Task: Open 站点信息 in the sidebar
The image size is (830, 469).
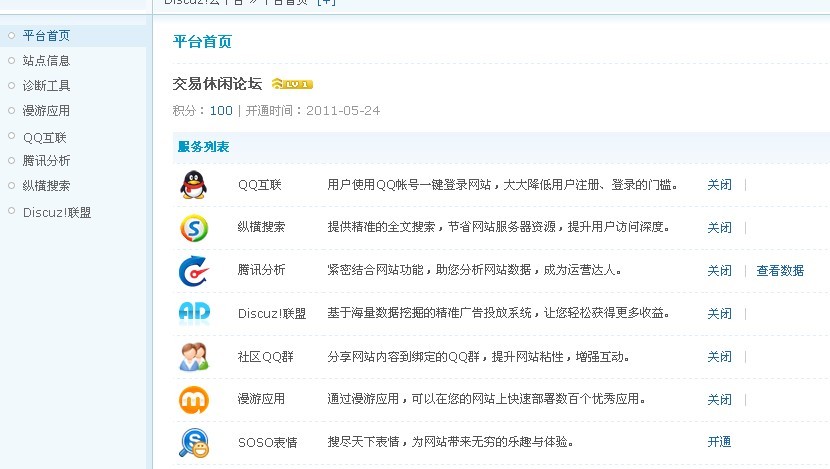Action: click(x=46, y=60)
